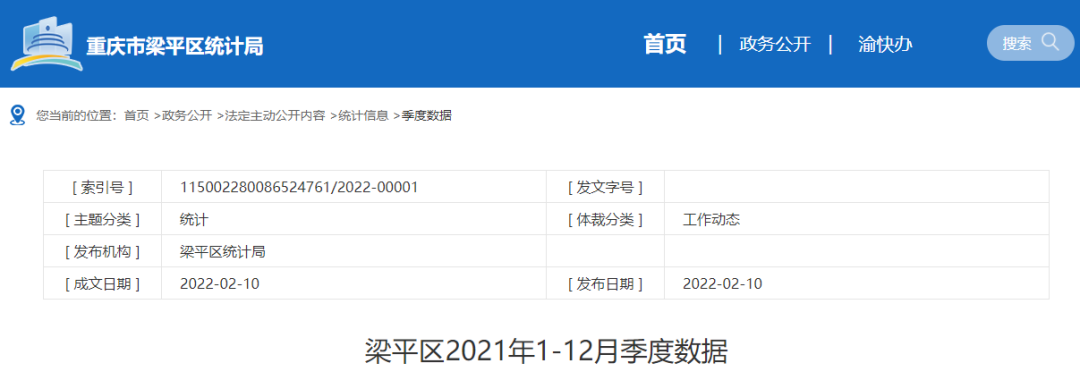This screenshot has height=380, width=1080.
Task: Click the 工作动态 value cell
Action: (x=857, y=220)
